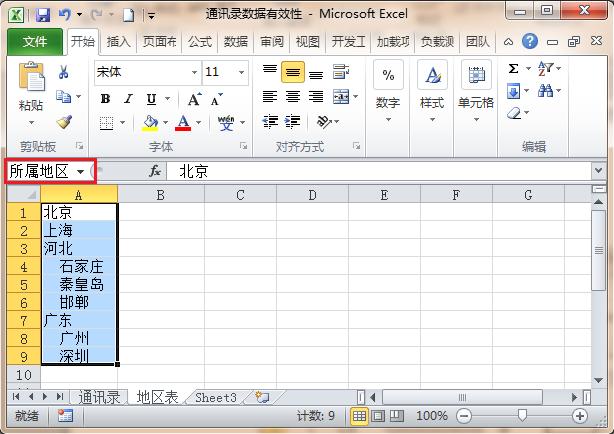This screenshot has width=614, height=434.
Task: Toggle Bold formatting
Action: [105, 99]
